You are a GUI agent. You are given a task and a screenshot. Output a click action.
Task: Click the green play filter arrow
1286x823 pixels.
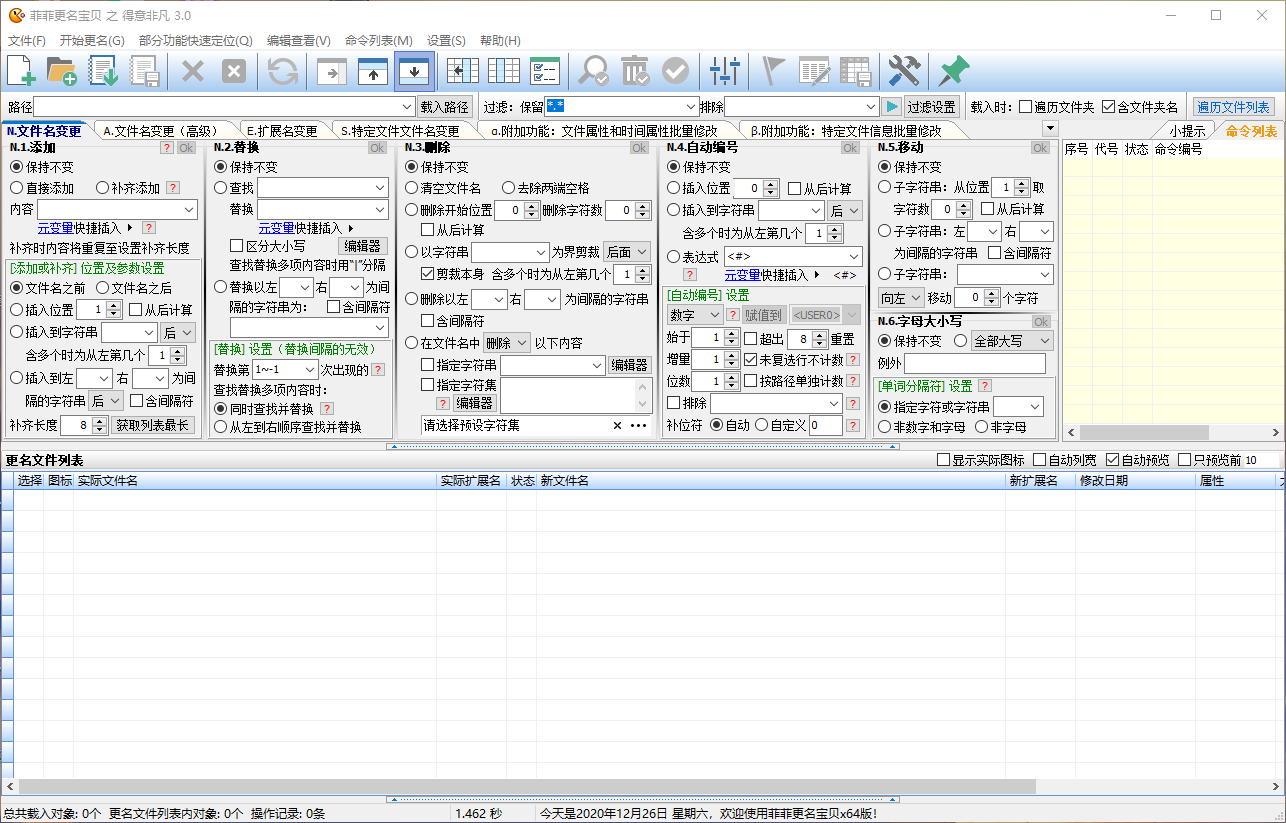tap(892, 107)
